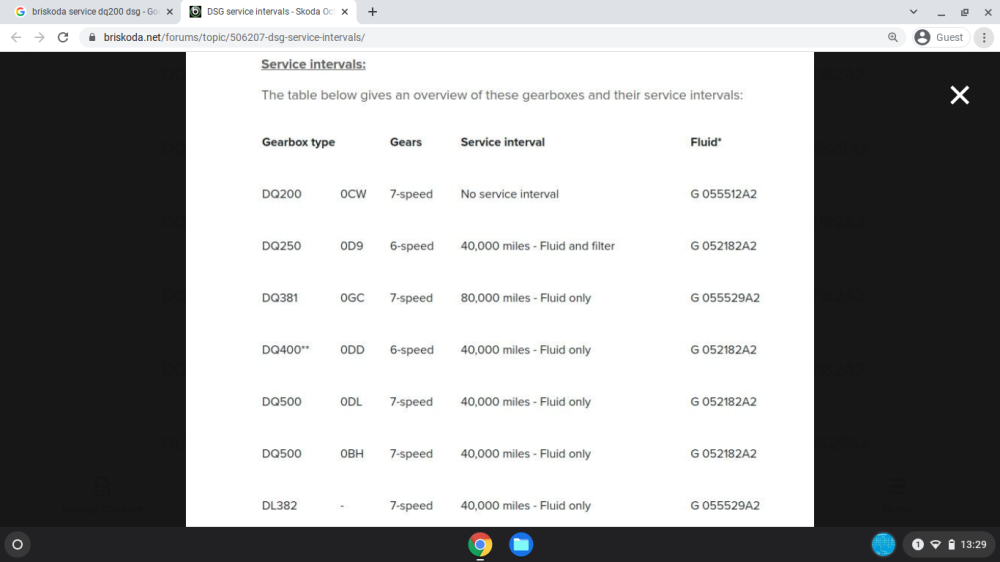
Task: Select the DQ250 gearbox cell
Action: [x=281, y=246]
